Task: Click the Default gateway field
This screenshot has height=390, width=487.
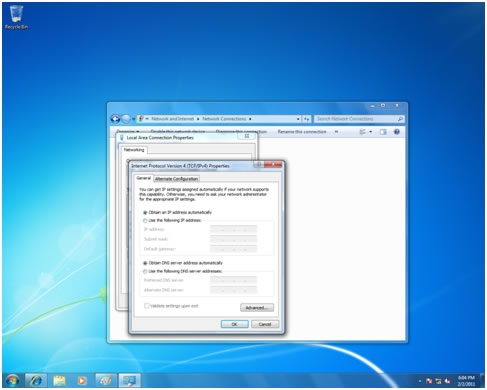Action: [x=233, y=249]
